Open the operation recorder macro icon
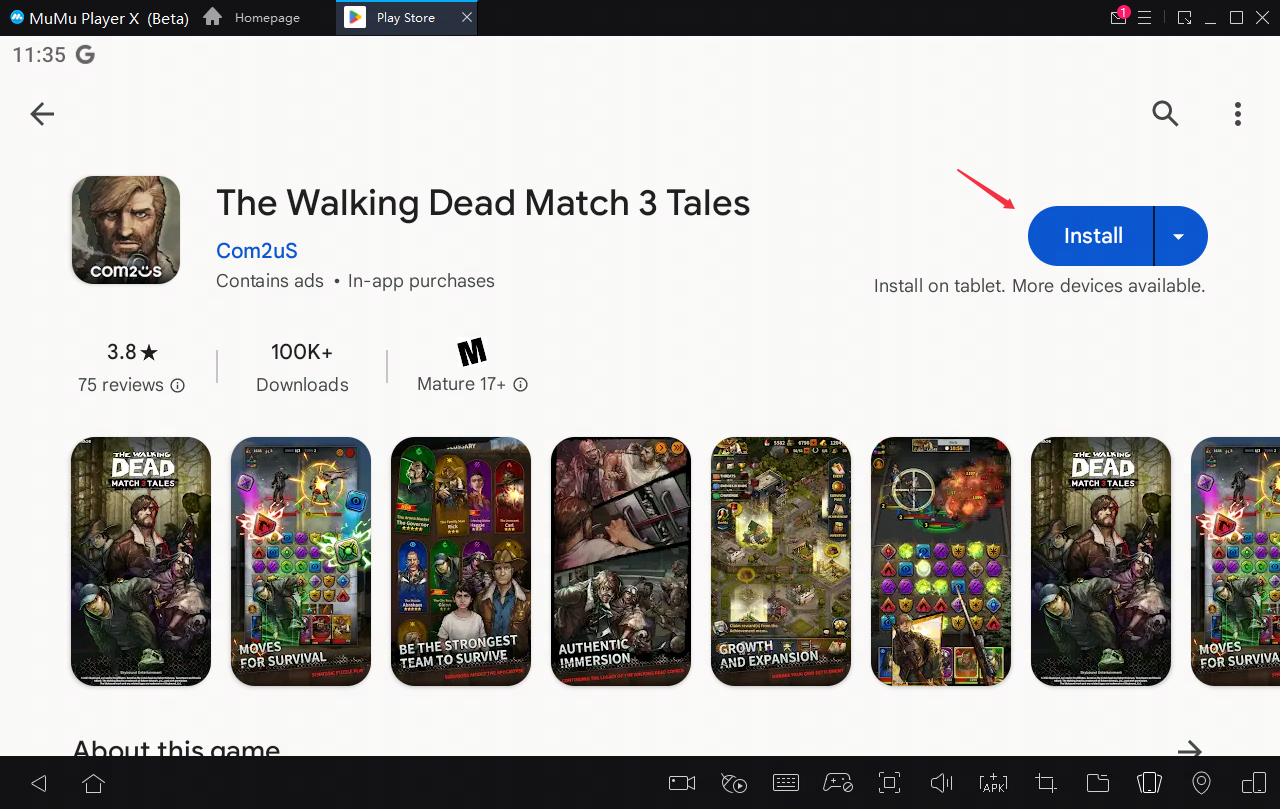The height and width of the screenshot is (809, 1280). [x=734, y=783]
